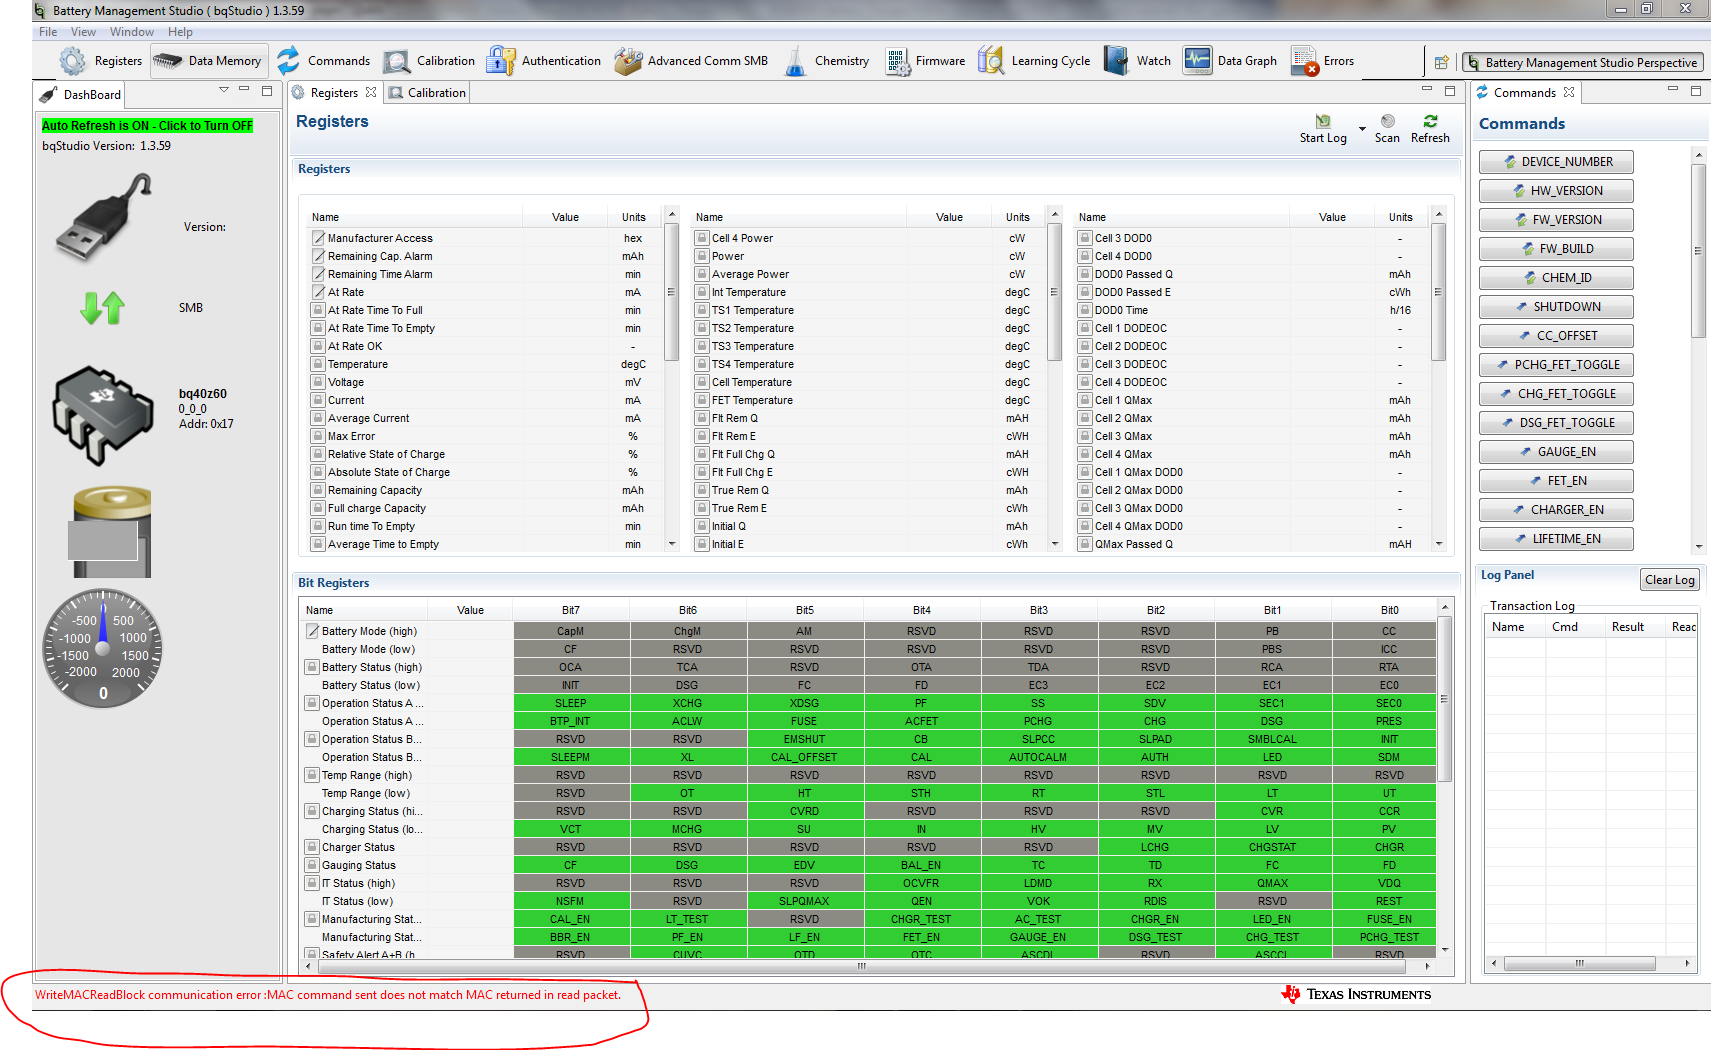Screen dimensions: 1711x1050
Task: Open the Window menu
Action: [132, 32]
